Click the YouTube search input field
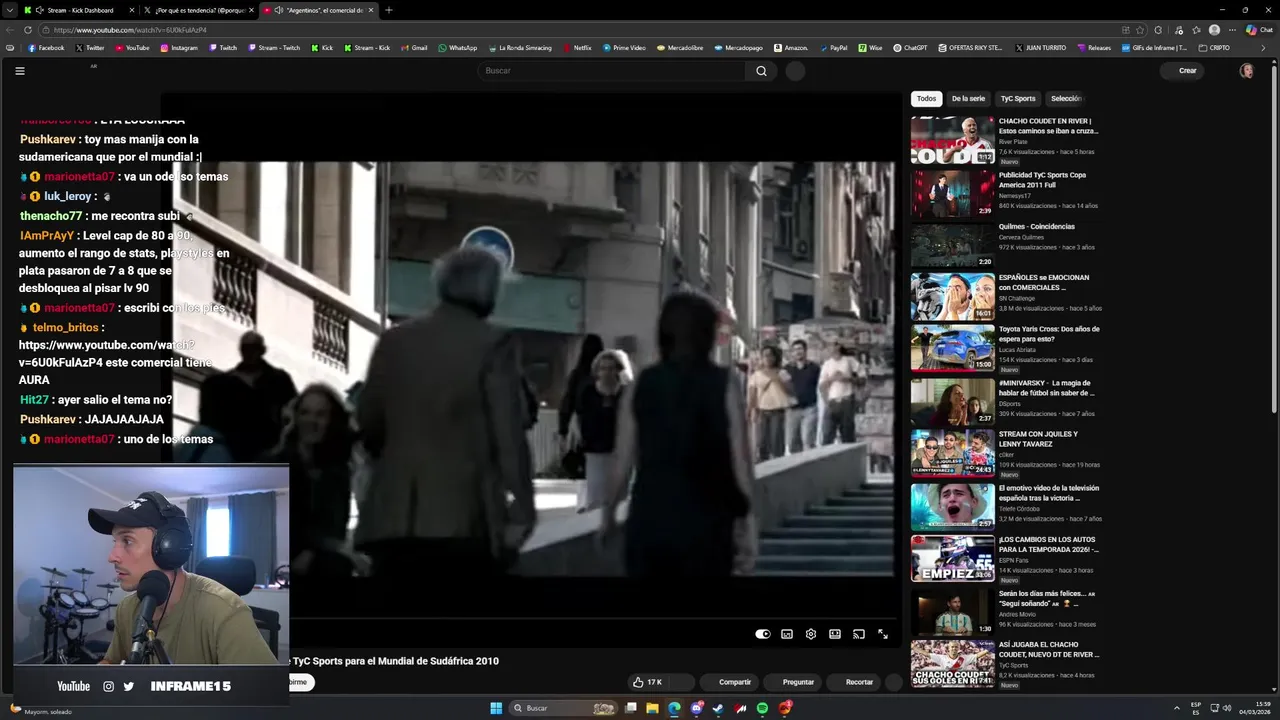This screenshot has width=1280, height=720. tap(611, 71)
